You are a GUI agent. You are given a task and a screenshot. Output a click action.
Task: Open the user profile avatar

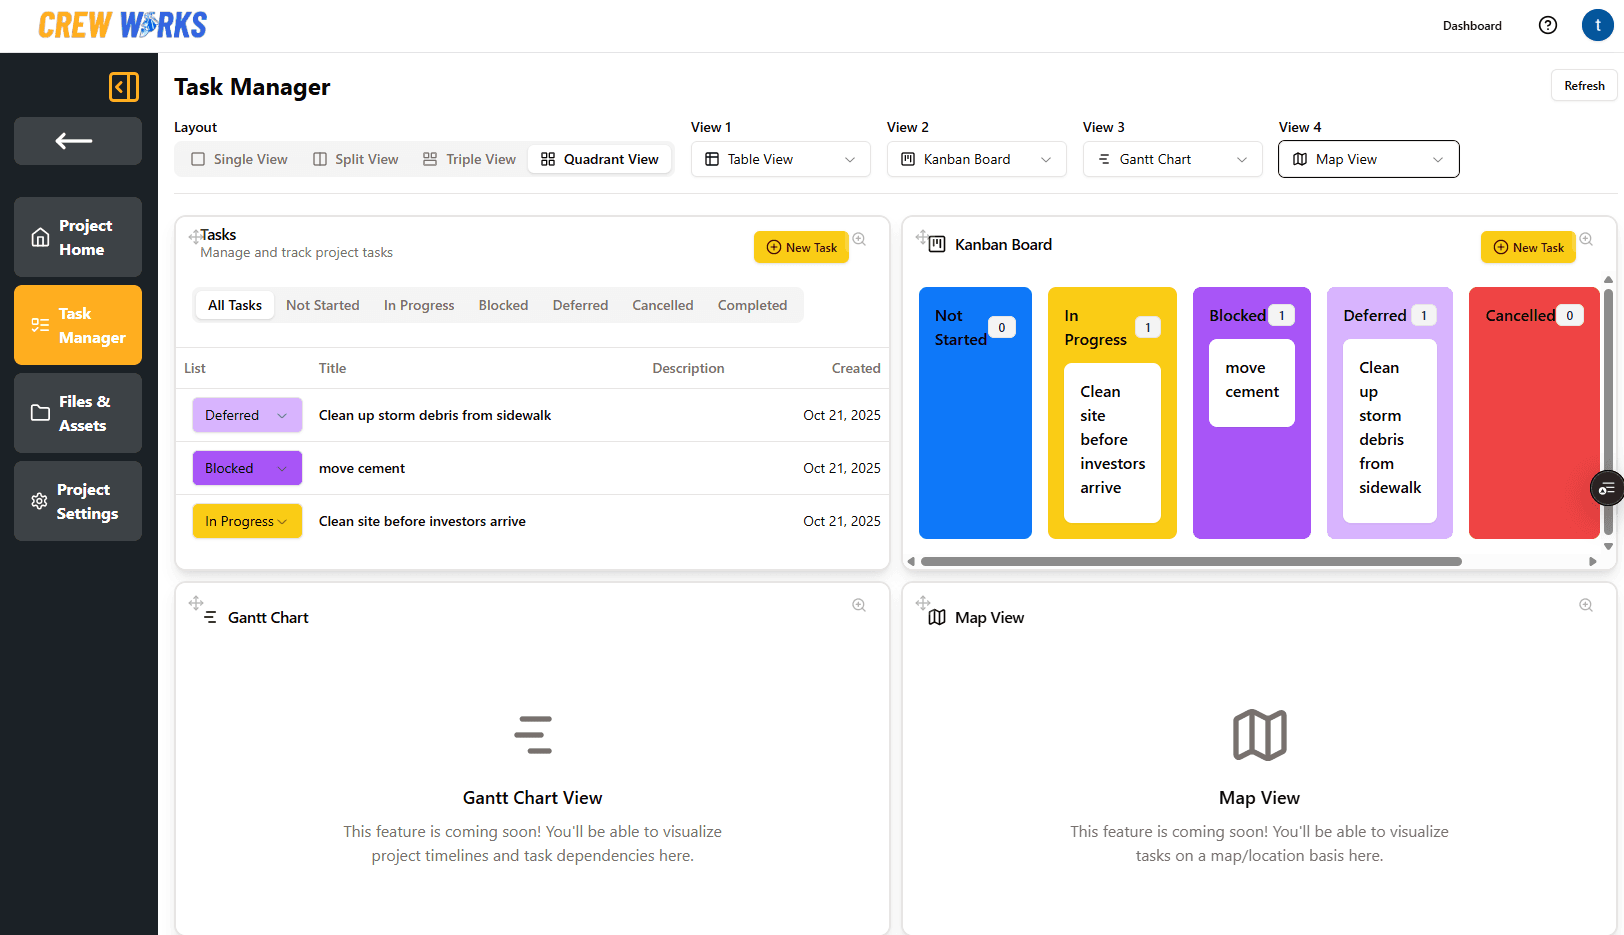point(1597,26)
